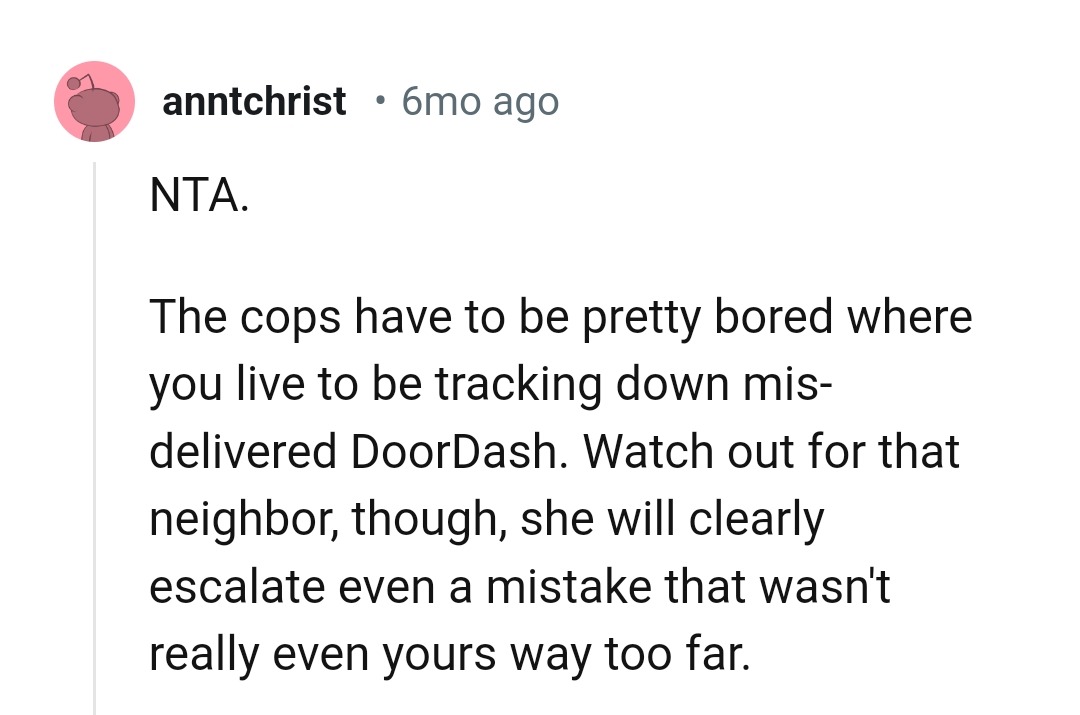Click the word "DoorDash" in the comment
The image size is (1080, 715).
tap(460, 452)
